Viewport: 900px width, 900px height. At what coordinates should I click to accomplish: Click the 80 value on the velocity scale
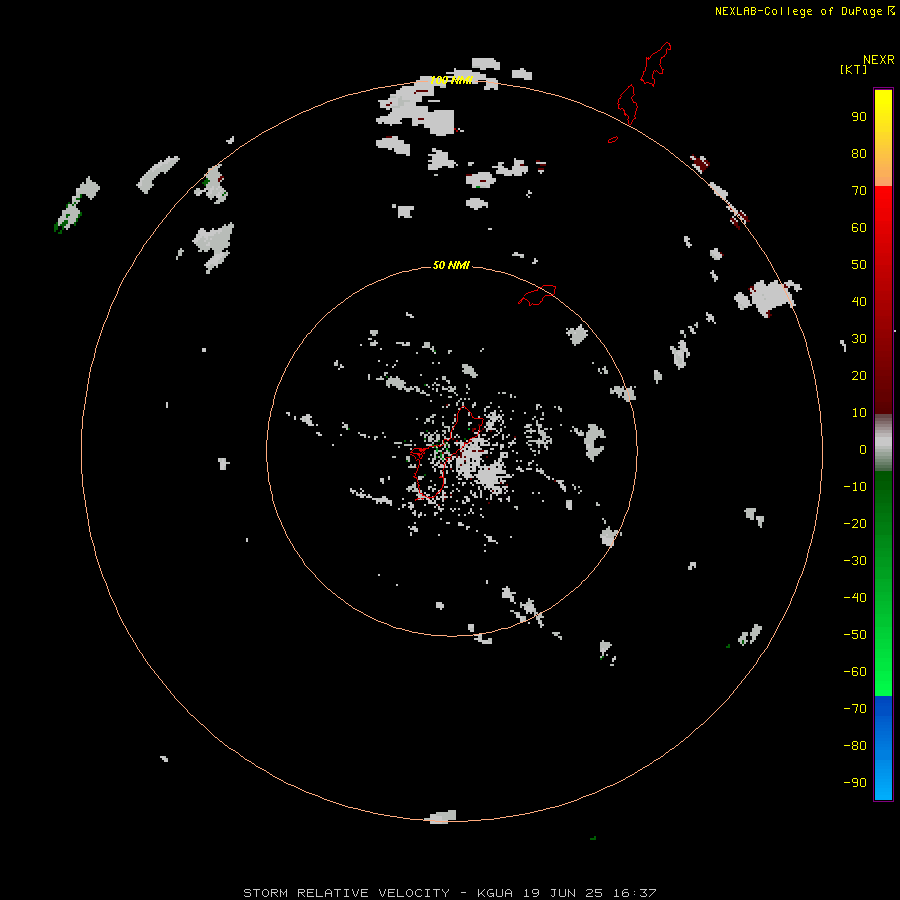[x=859, y=153]
